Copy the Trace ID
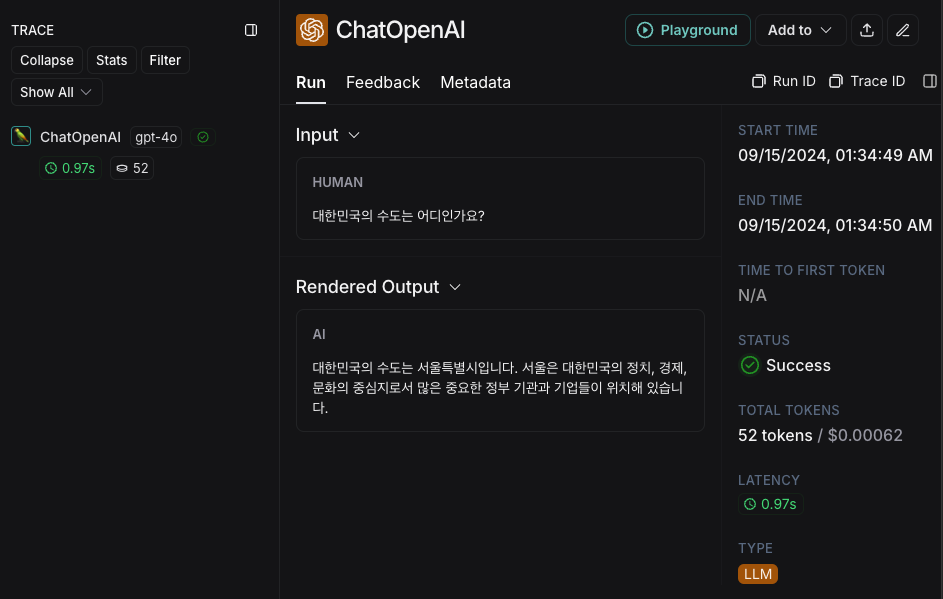This screenshot has height=599, width=943. tap(867, 81)
